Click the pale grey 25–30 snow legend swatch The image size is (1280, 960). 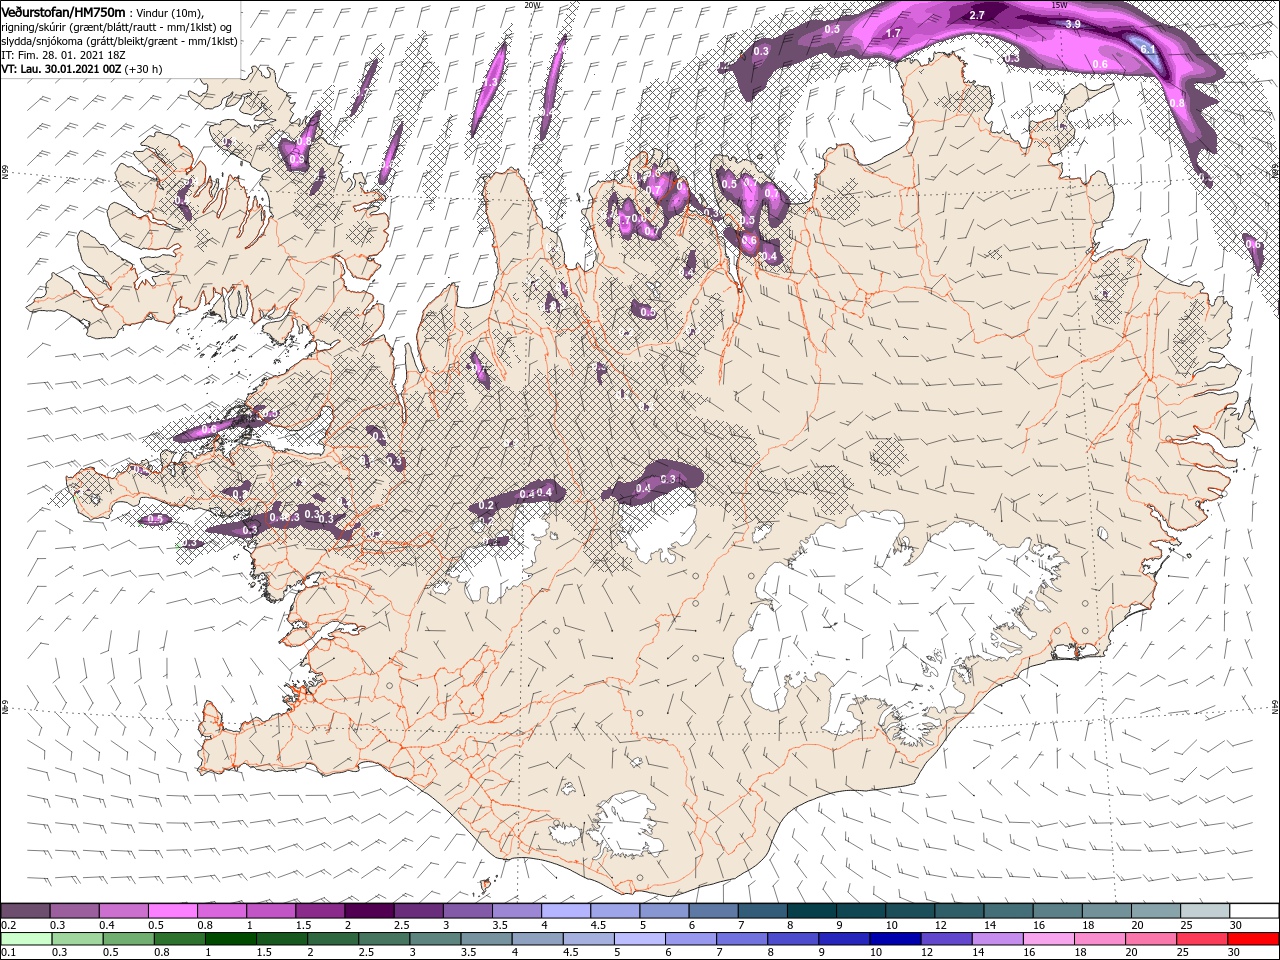[1205, 911]
